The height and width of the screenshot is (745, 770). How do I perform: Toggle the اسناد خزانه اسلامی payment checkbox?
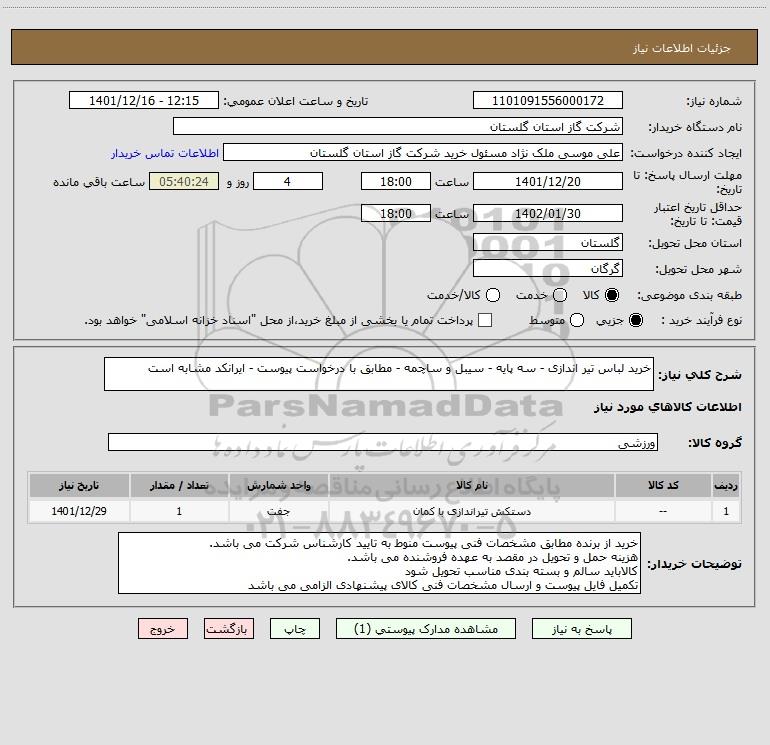pos(485,320)
